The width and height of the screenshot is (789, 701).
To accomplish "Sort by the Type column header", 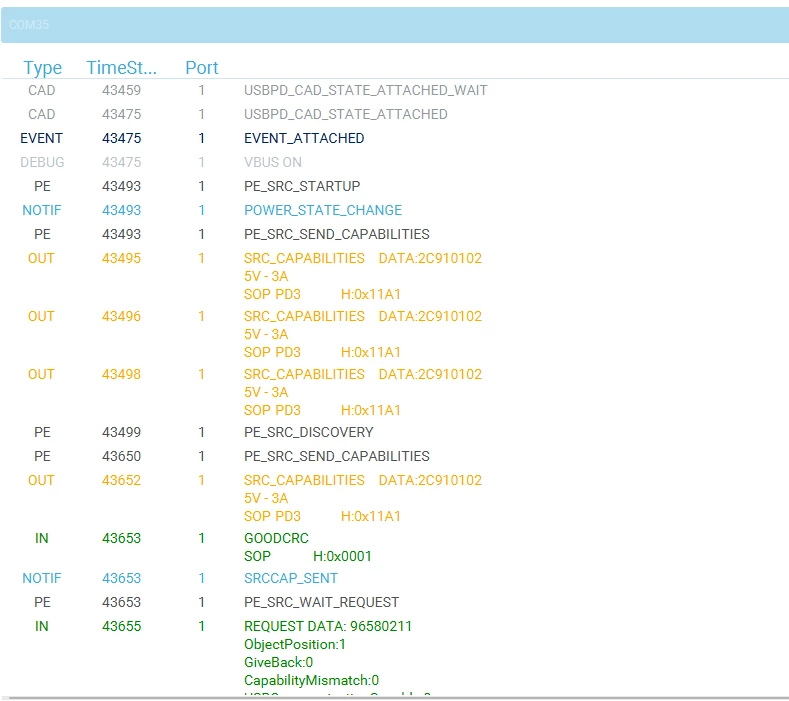I will [x=43, y=67].
